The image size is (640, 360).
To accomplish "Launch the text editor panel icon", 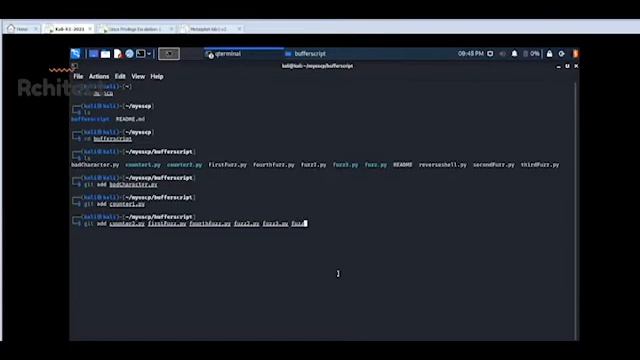I will (118, 54).
